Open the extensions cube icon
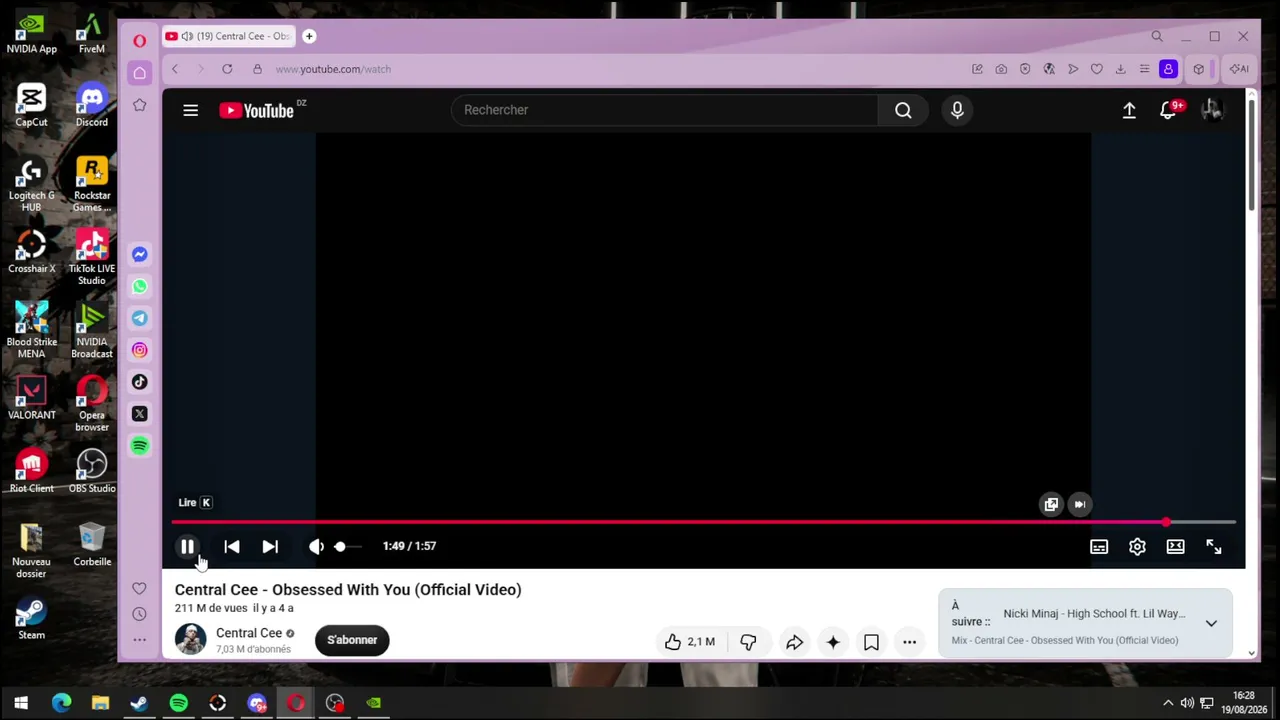The width and height of the screenshot is (1280, 720). pyautogui.click(x=1198, y=69)
